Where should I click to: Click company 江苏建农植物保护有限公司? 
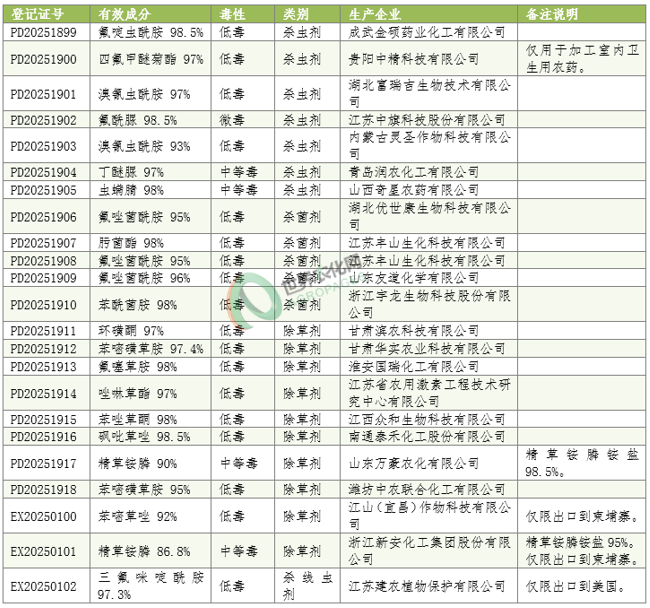[x=427, y=586]
